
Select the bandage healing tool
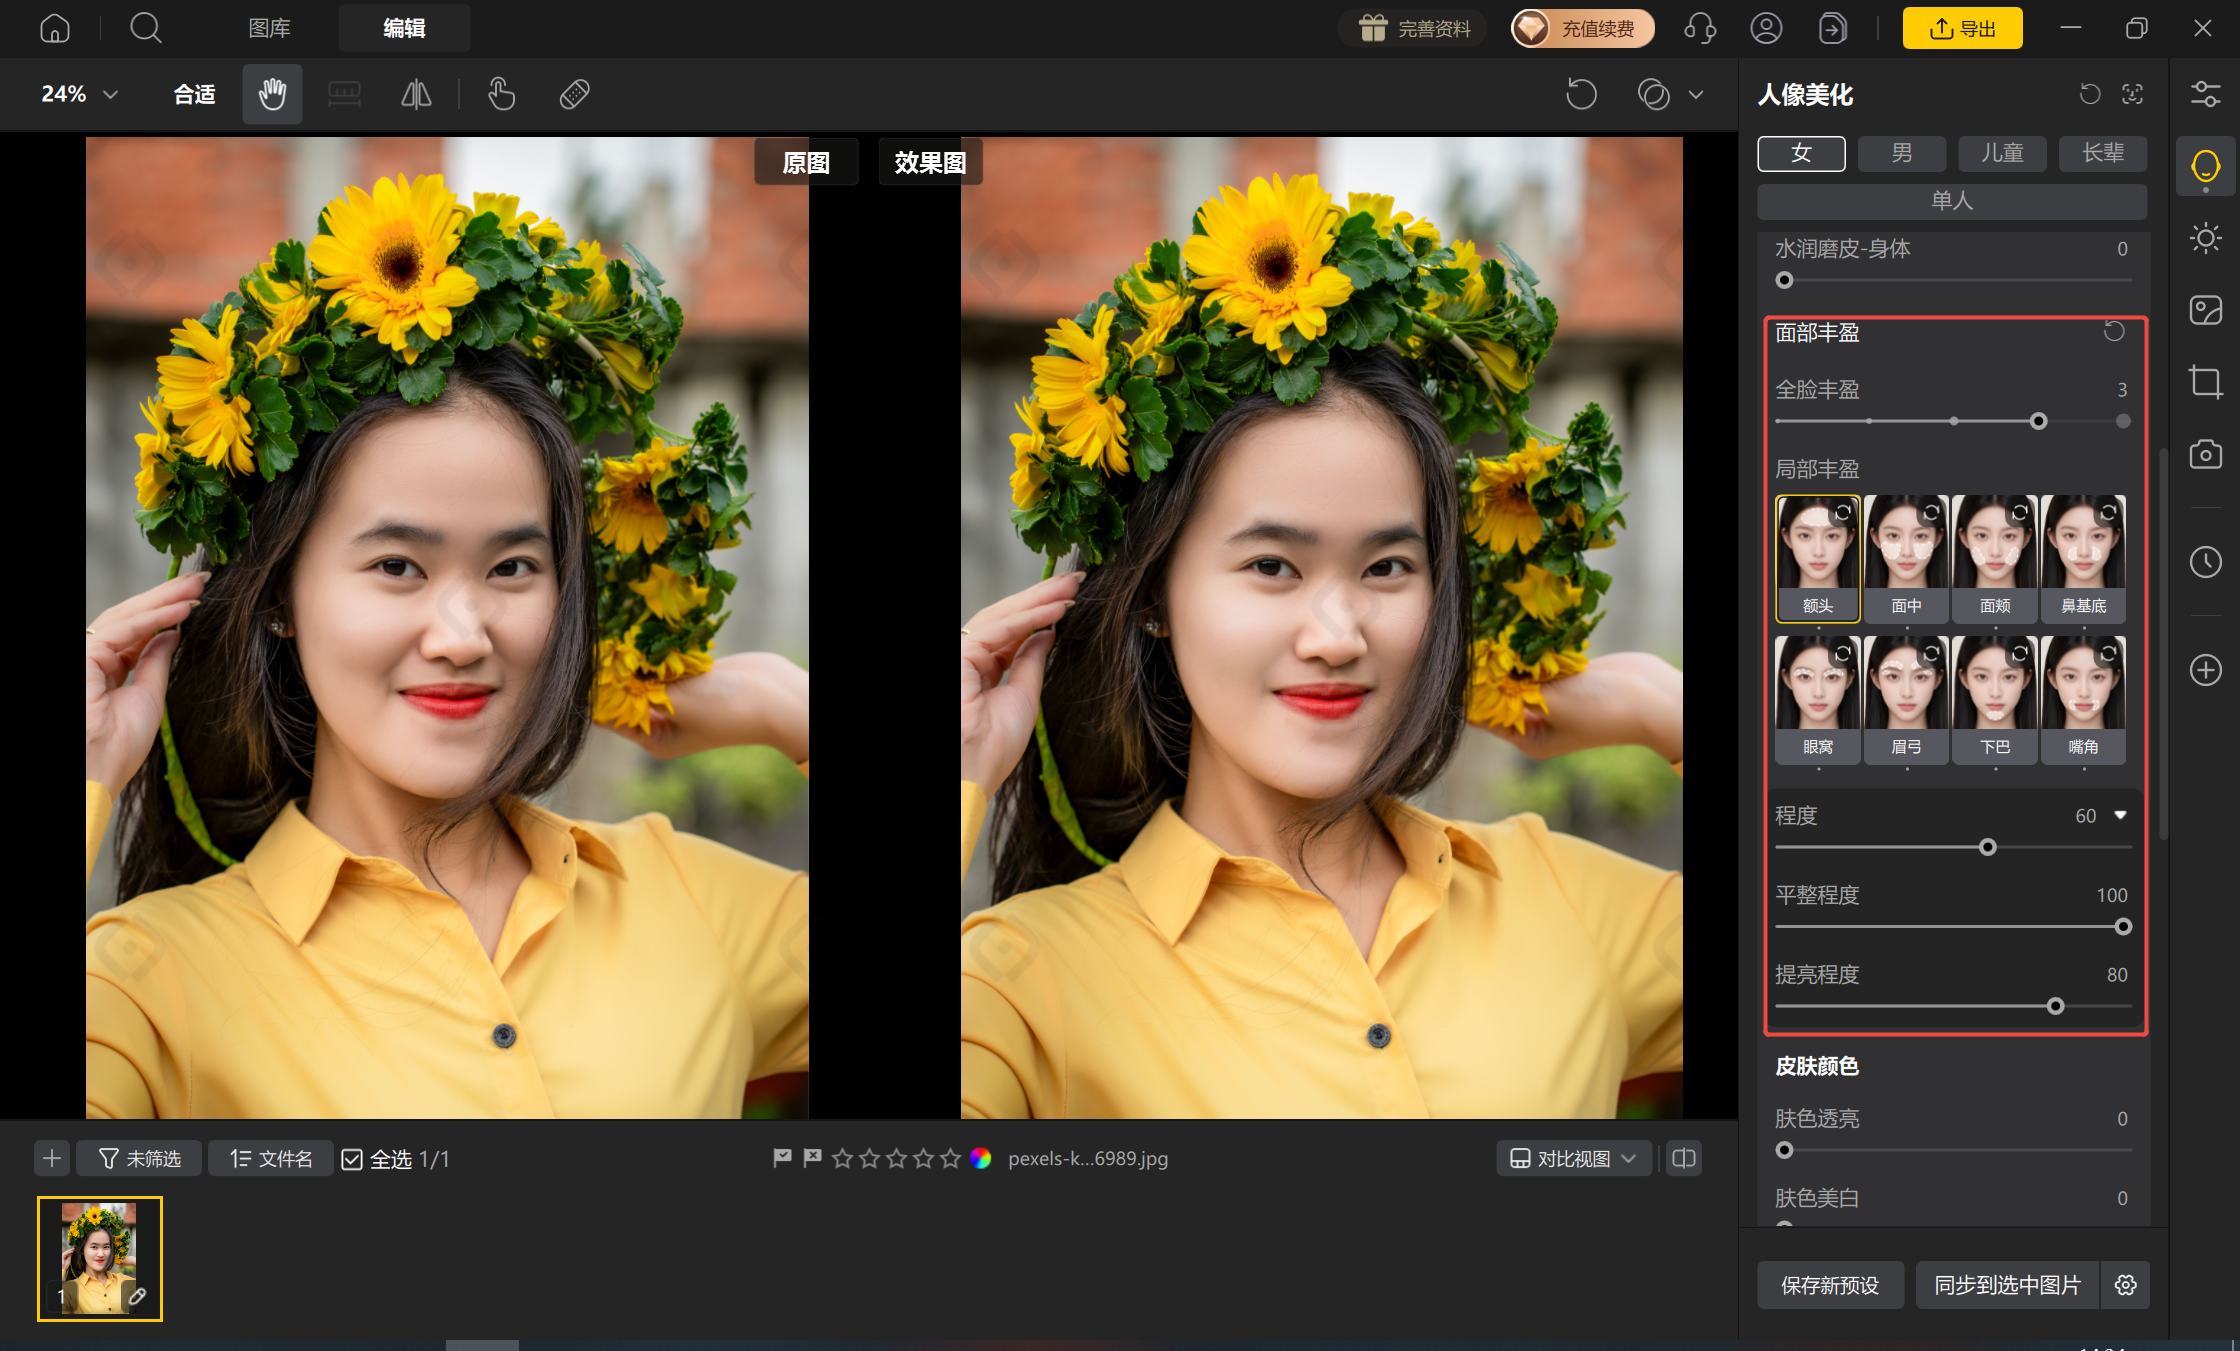point(574,94)
